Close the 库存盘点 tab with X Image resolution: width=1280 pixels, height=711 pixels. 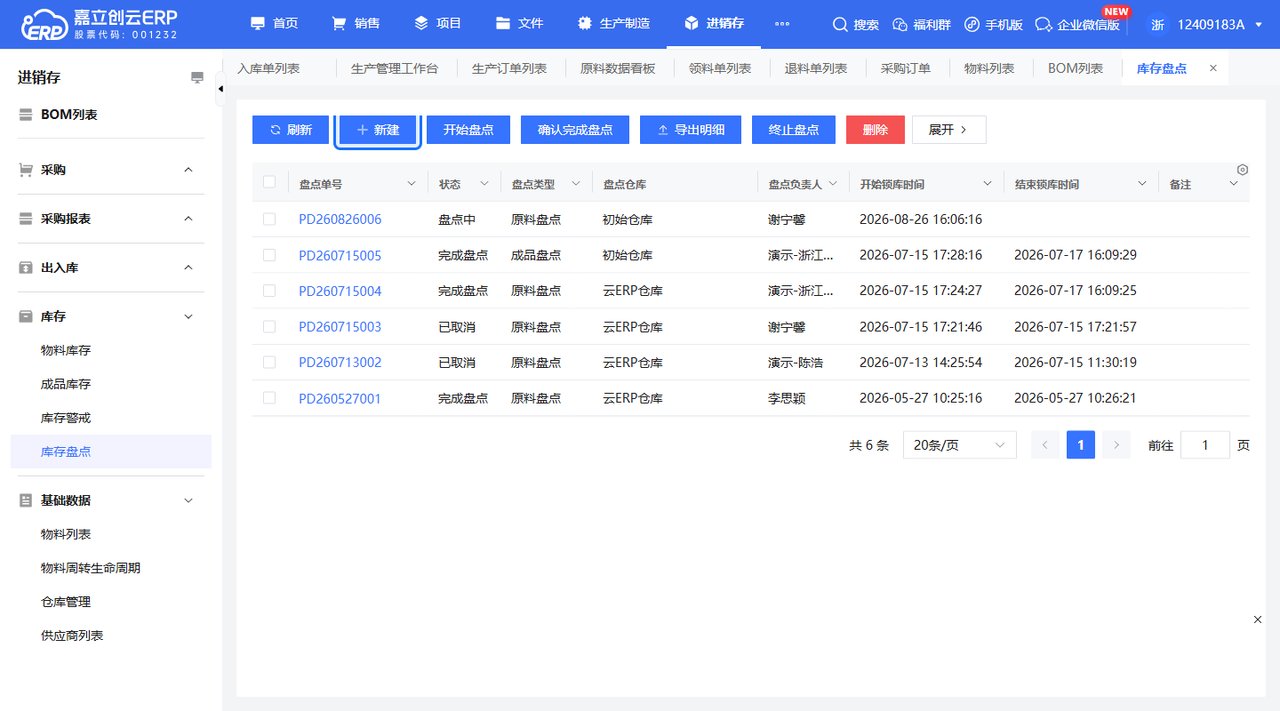tap(1213, 68)
